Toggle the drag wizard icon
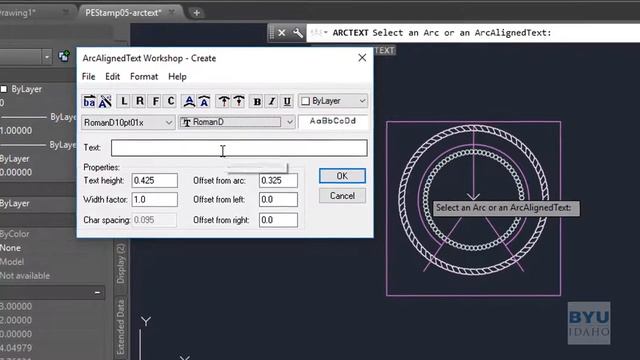 105,101
